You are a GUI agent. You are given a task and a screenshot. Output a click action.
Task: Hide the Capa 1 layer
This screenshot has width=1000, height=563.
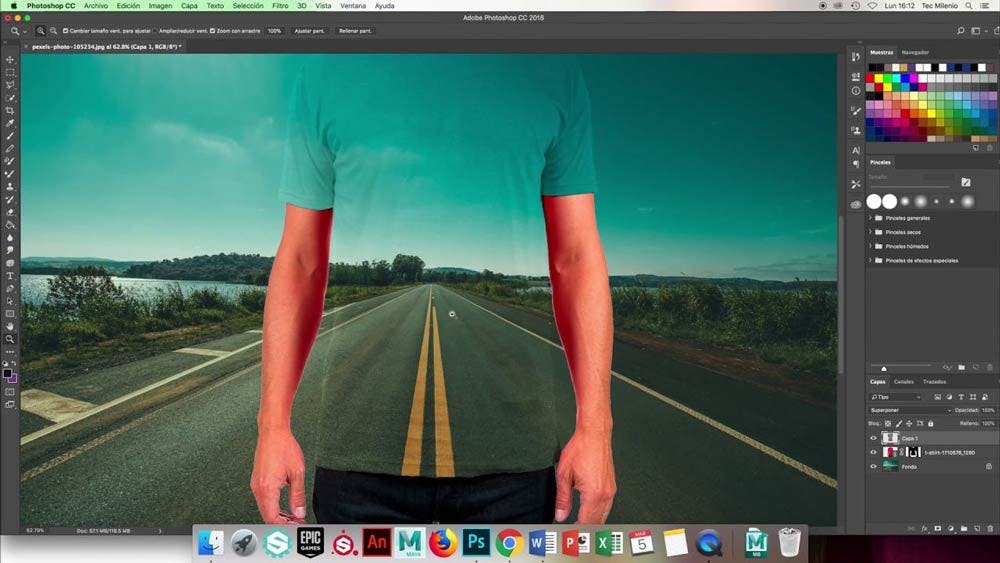[873, 438]
